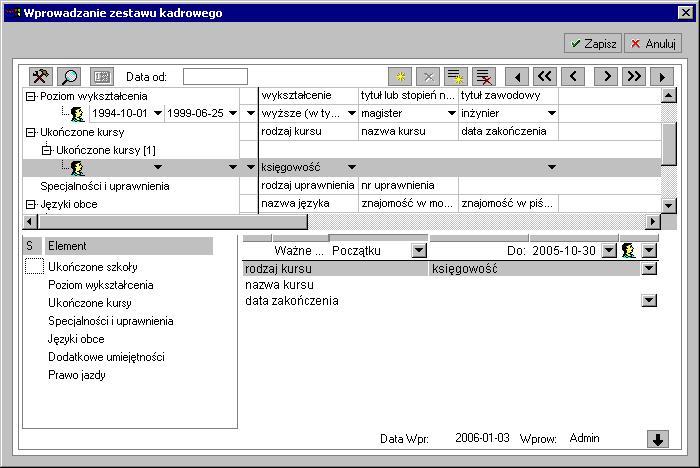The height and width of the screenshot is (468, 700).
Task: Click the S column header
Action: (32, 246)
